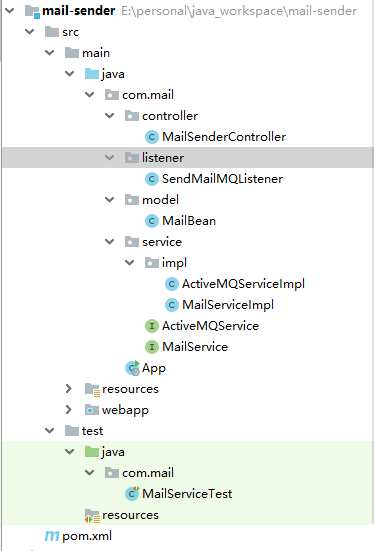374x551 pixels.
Task: Click the service package icon
Action: coord(132,242)
